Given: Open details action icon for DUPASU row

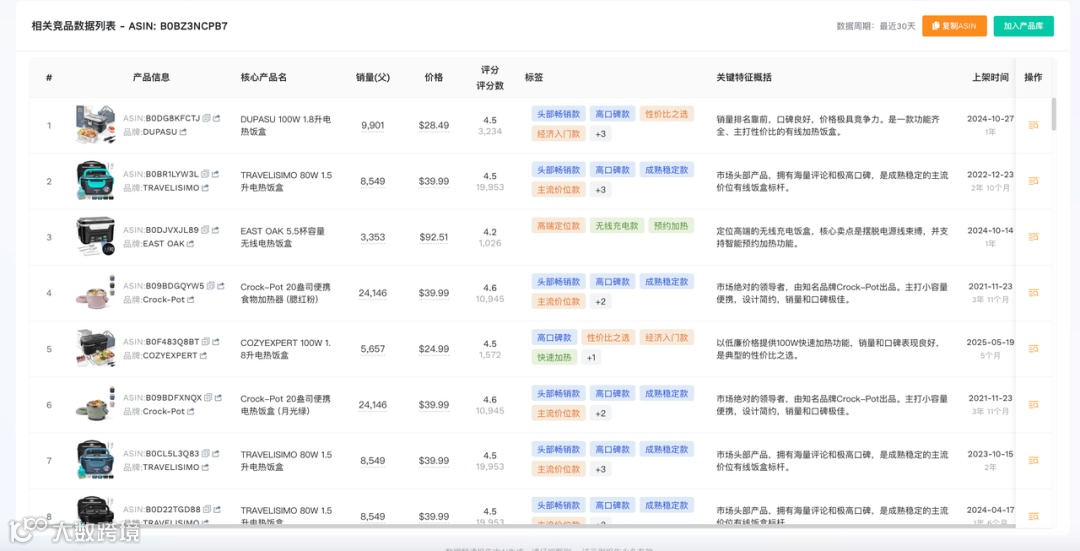Looking at the screenshot, I should click(1033, 125).
